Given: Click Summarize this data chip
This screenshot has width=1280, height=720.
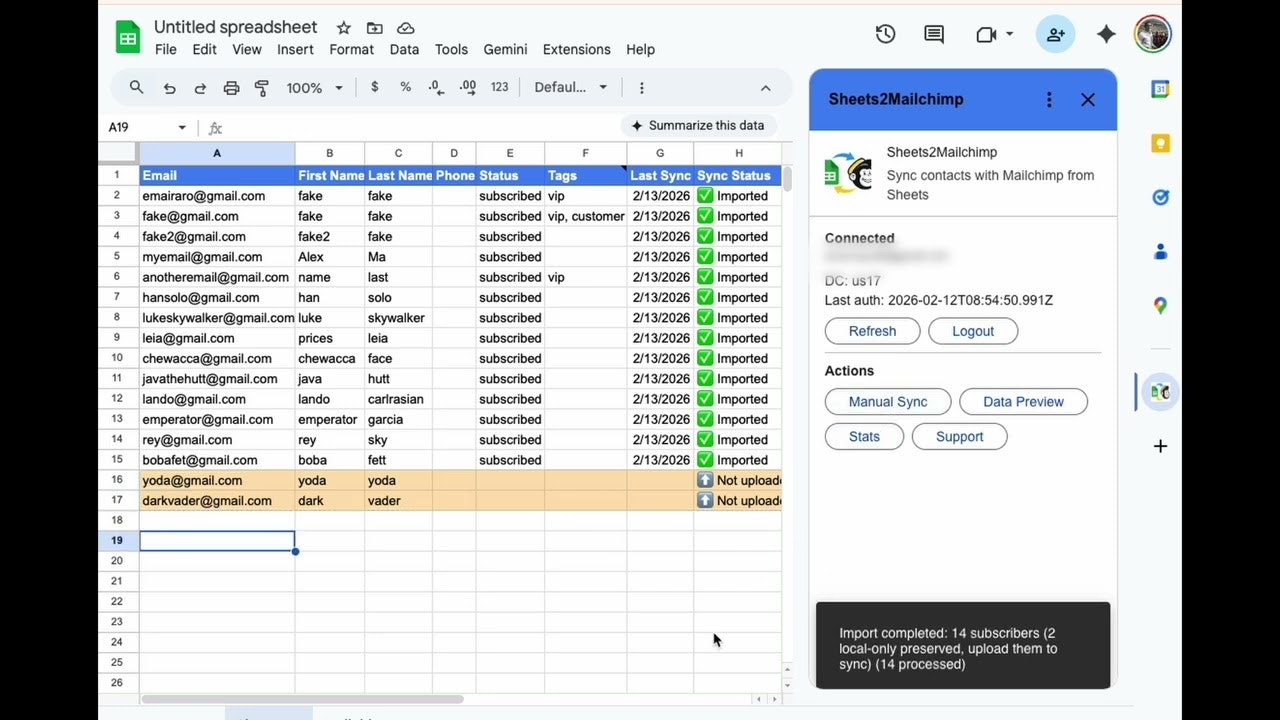Looking at the screenshot, I should click(x=697, y=126).
